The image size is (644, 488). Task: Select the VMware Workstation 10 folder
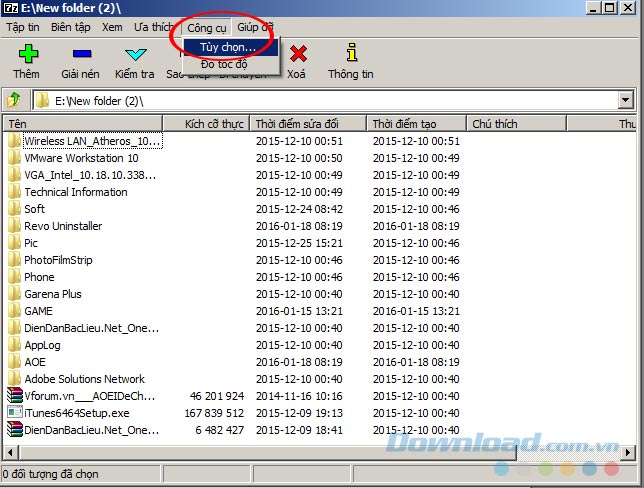tap(81, 158)
